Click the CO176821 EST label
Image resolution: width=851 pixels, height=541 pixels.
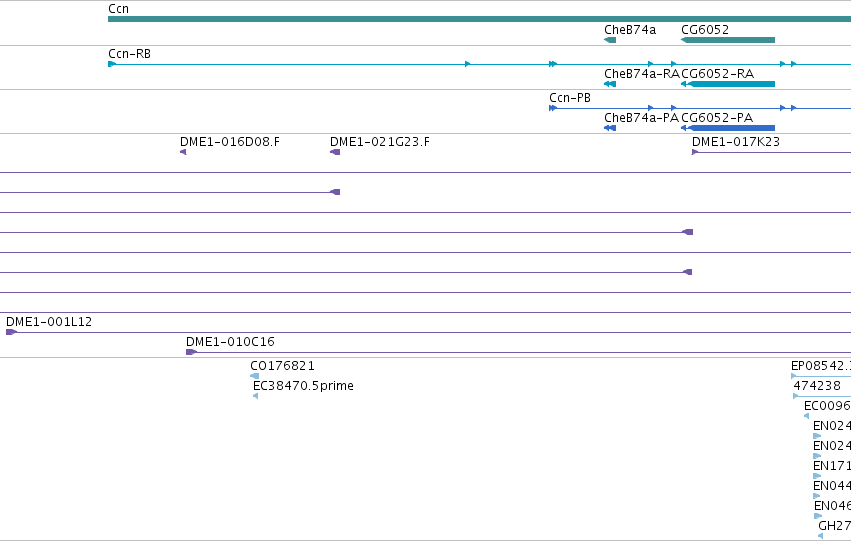[282, 366]
